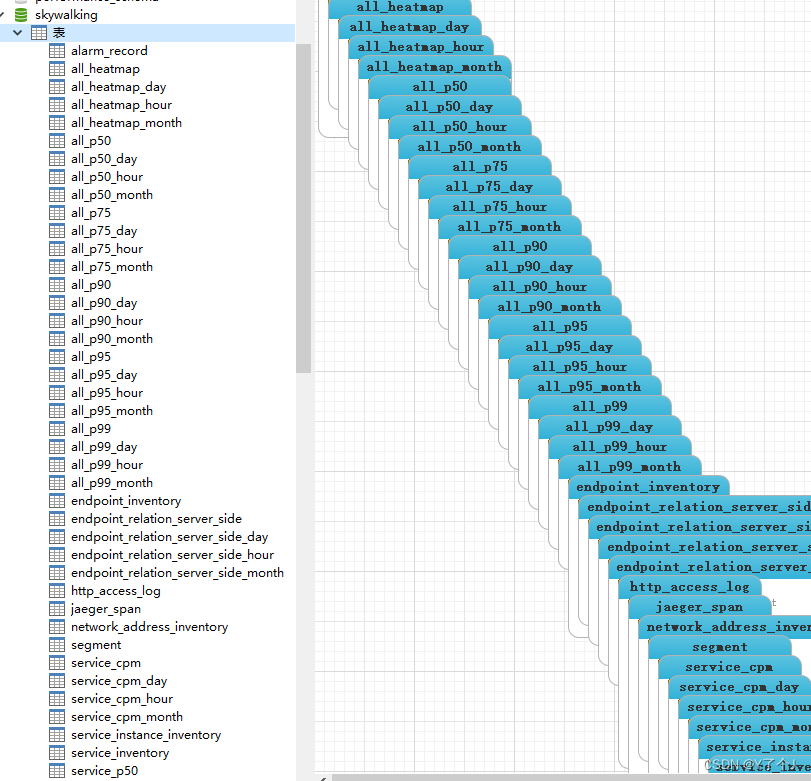Click table icon beside all_p90
811x781 pixels.
coord(57,284)
